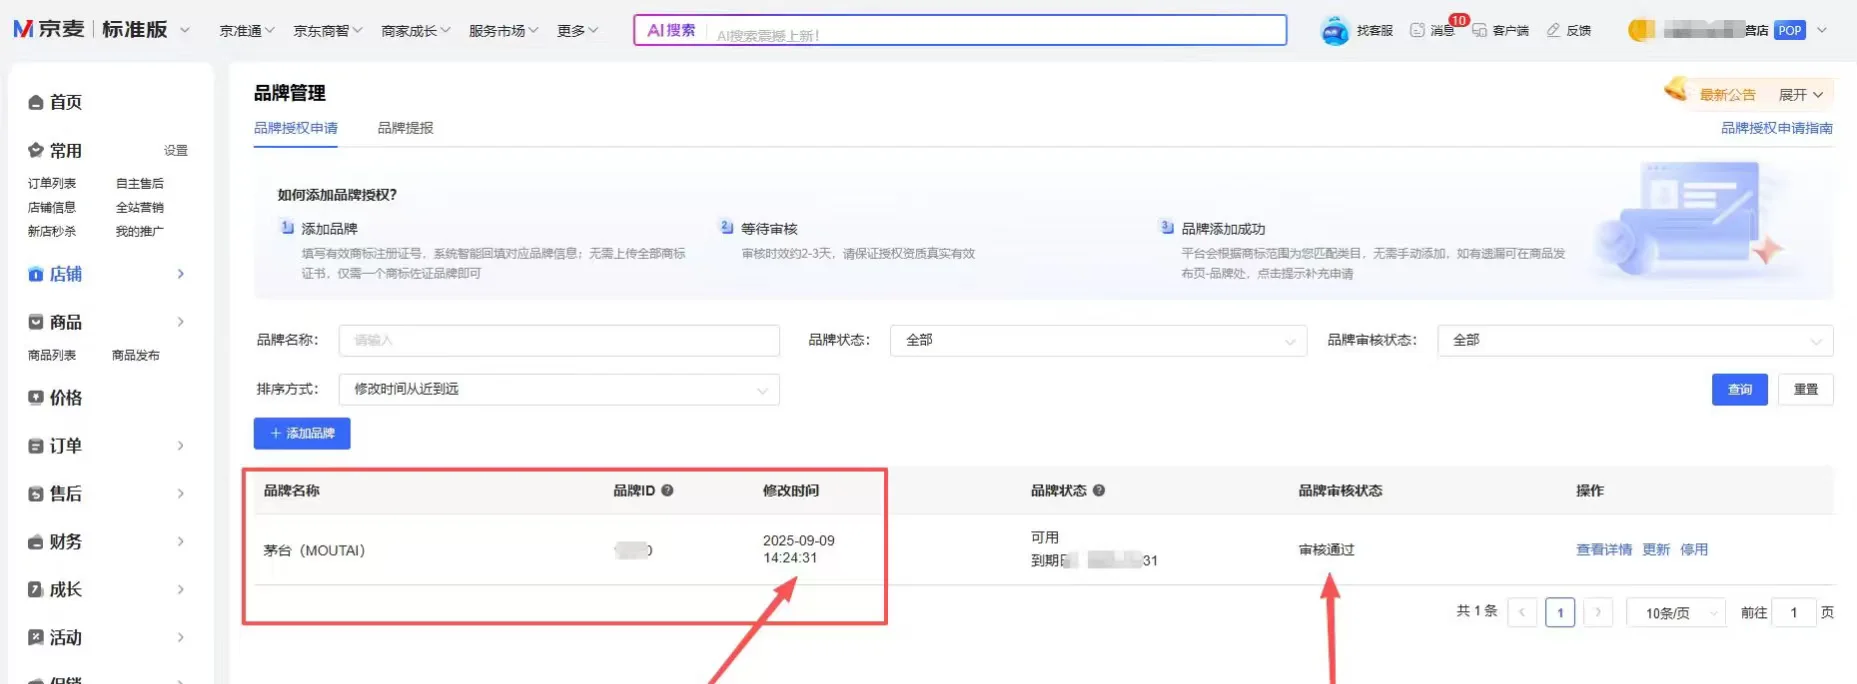The image size is (1857, 684).
Task: Click the 商品 sidebar icon
Action: click(36, 322)
